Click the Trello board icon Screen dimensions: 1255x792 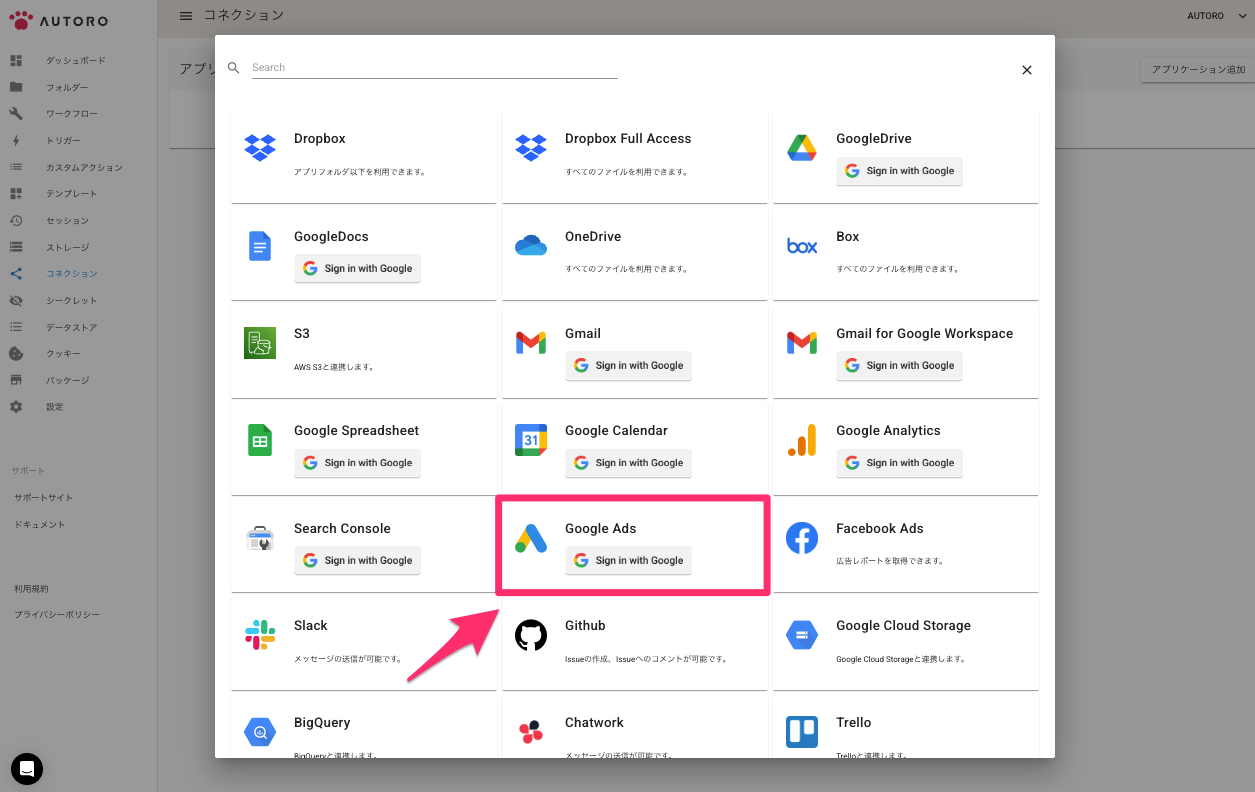(x=802, y=732)
